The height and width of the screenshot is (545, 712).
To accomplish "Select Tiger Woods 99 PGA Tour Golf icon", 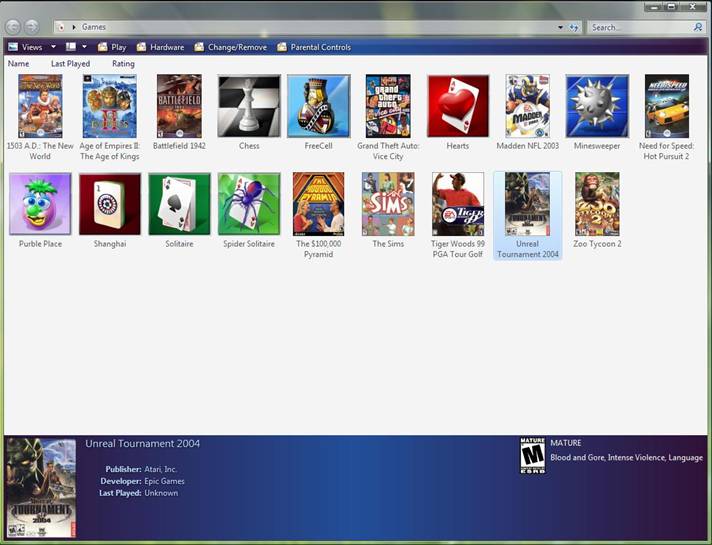I will [x=458, y=204].
